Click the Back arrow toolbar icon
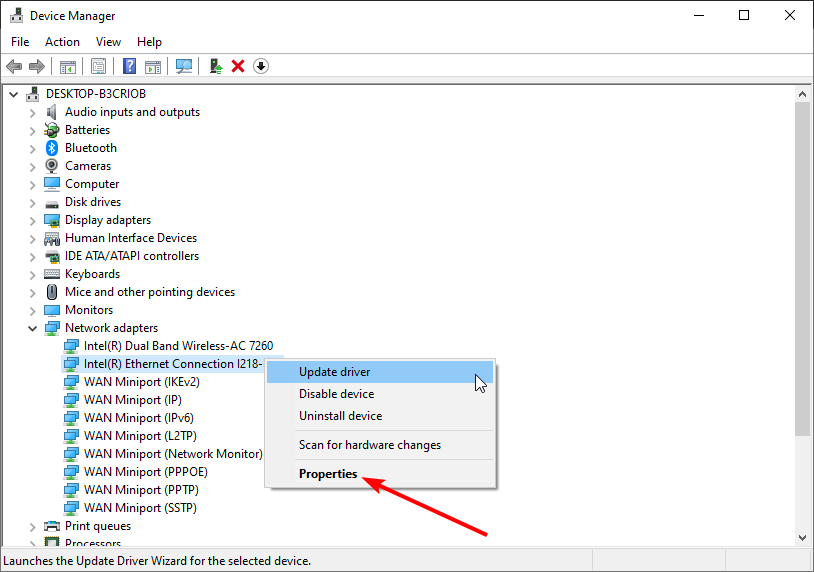This screenshot has height=572, width=814. click(14, 66)
